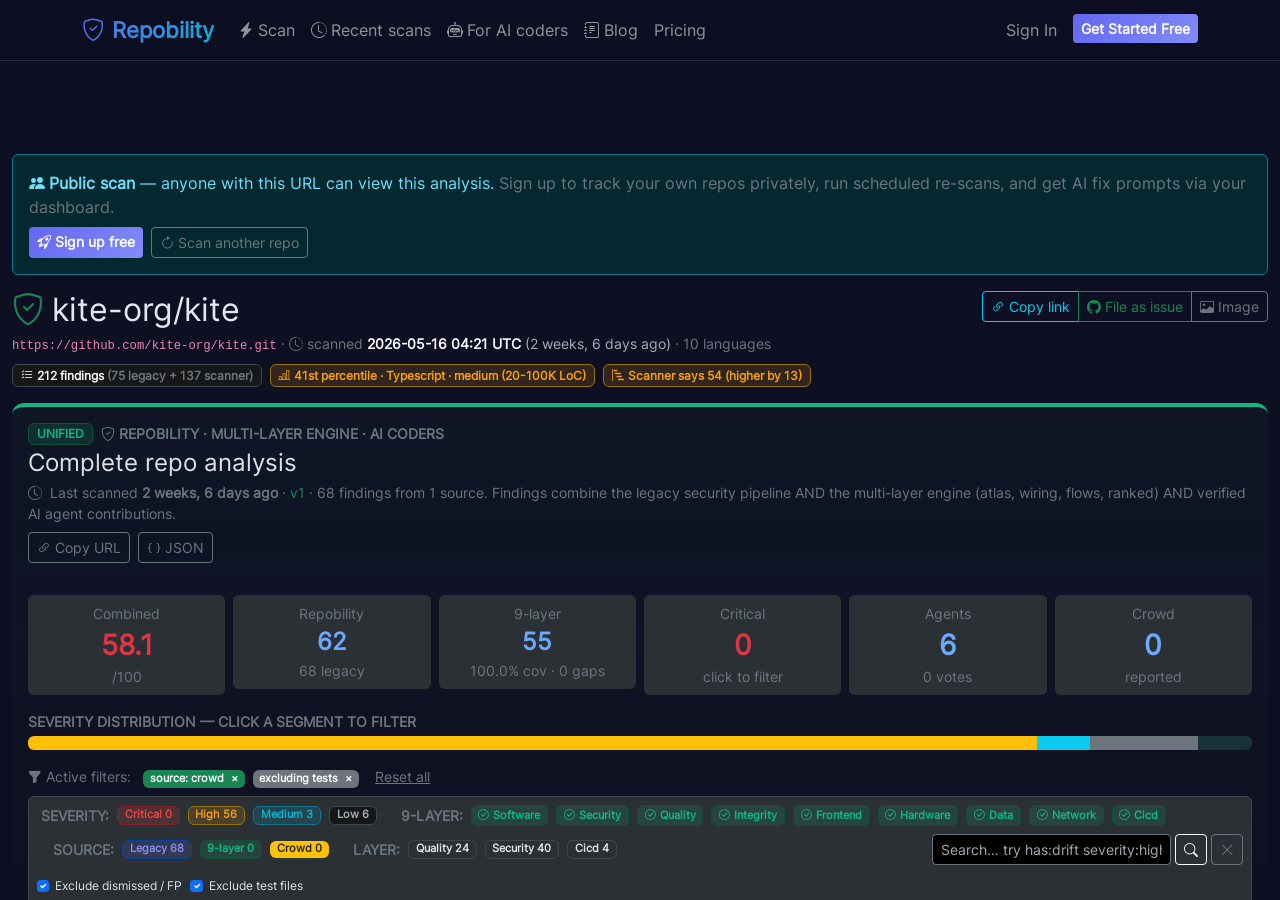Image resolution: width=1280 pixels, height=900 pixels.
Task: Click the gray Low severity bar segment
Action: [x=1144, y=743]
